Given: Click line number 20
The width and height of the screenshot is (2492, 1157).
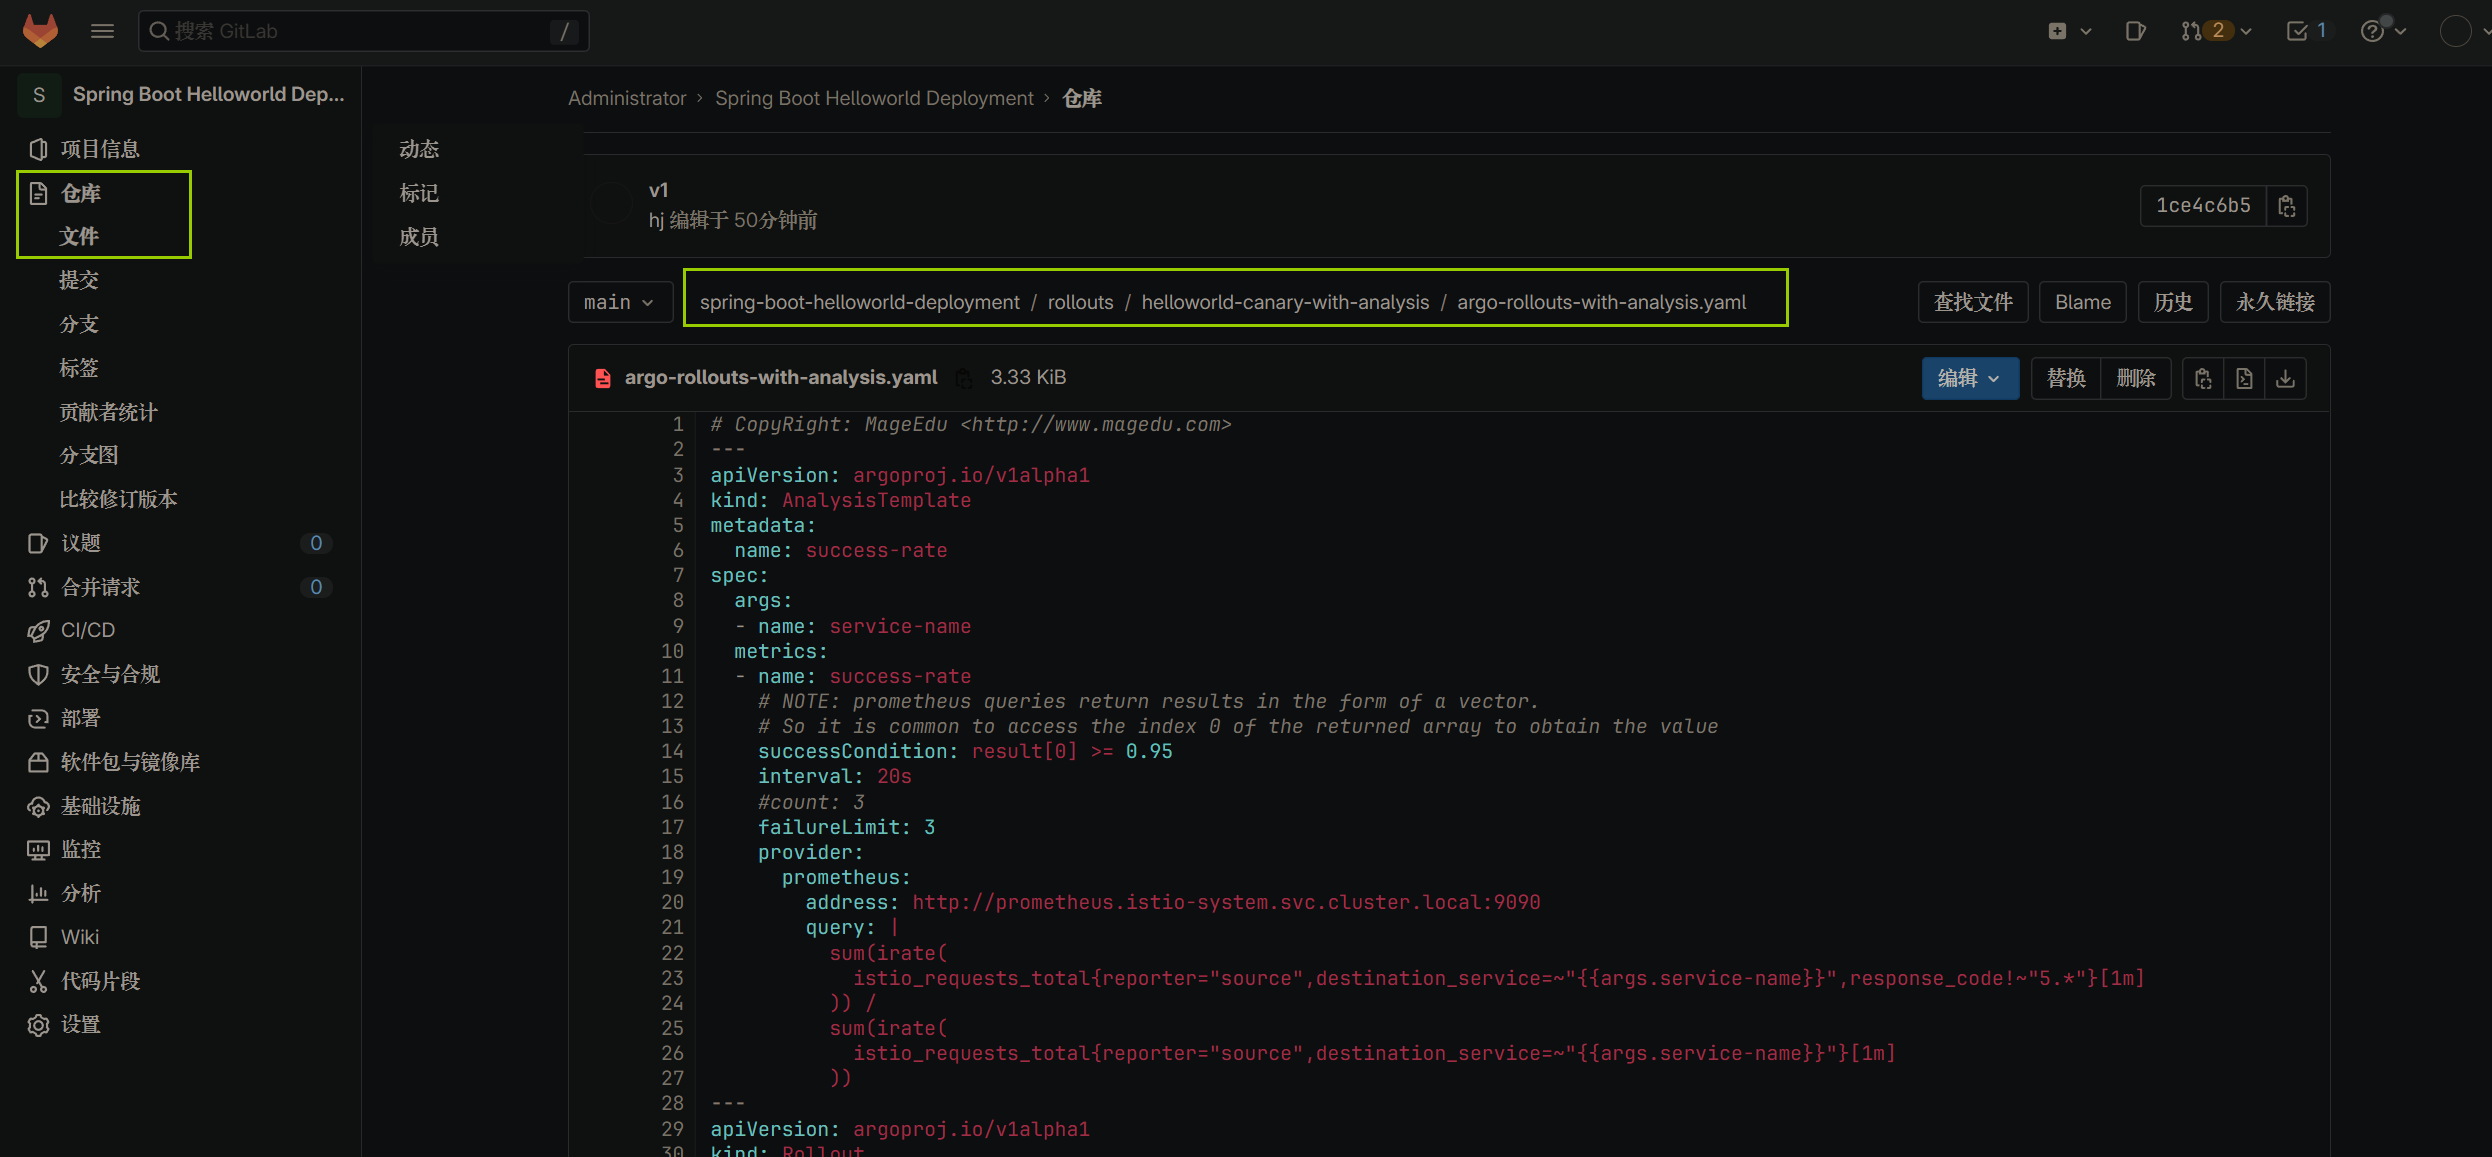Looking at the screenshot, I should (x=672, y=902).
